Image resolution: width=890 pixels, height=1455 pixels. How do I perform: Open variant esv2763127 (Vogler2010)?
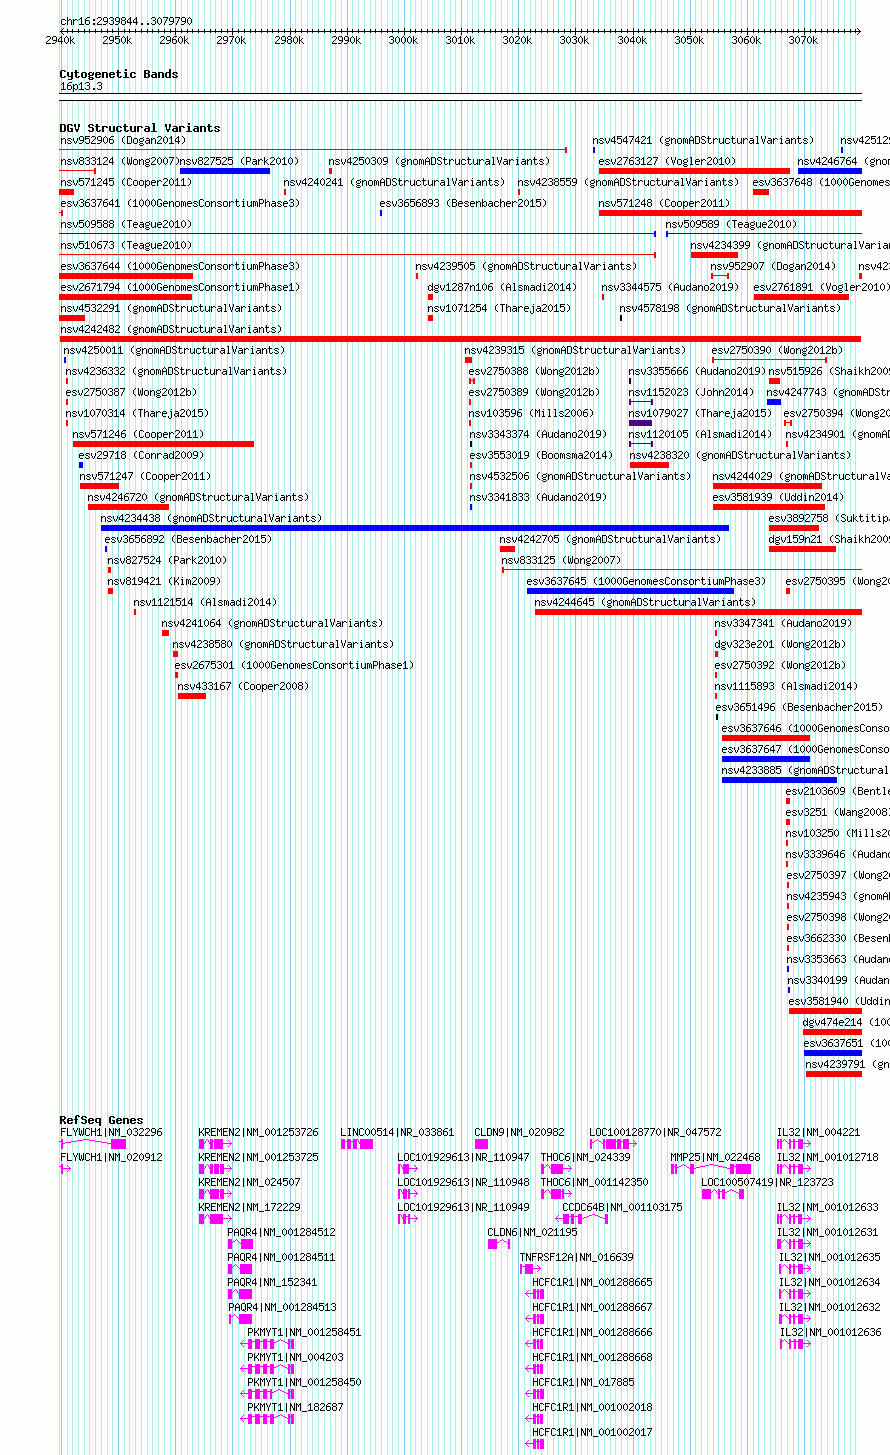(x=667, y=161)
